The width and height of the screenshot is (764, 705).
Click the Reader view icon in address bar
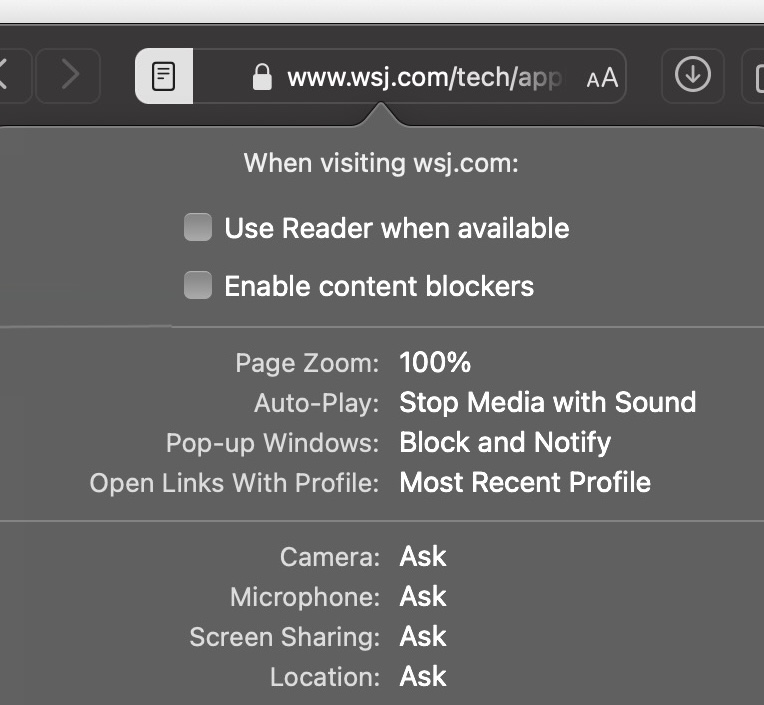pos(164,76)
